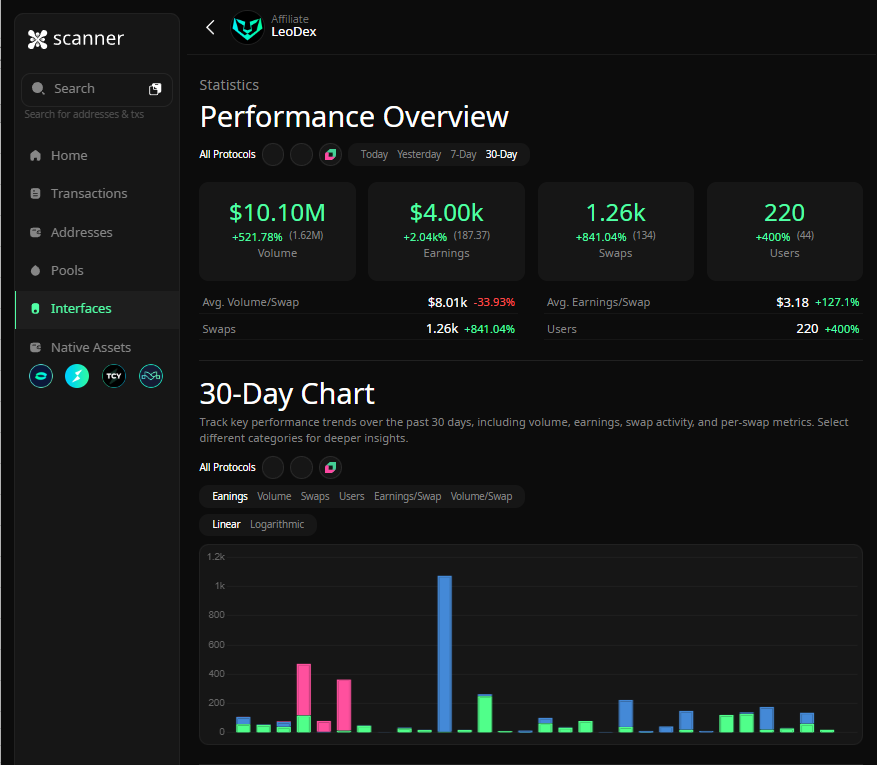The width and height of the screenshot is (877, 765).
Task: Switch the overview period to 7-Day
Action: coord(463,155)
